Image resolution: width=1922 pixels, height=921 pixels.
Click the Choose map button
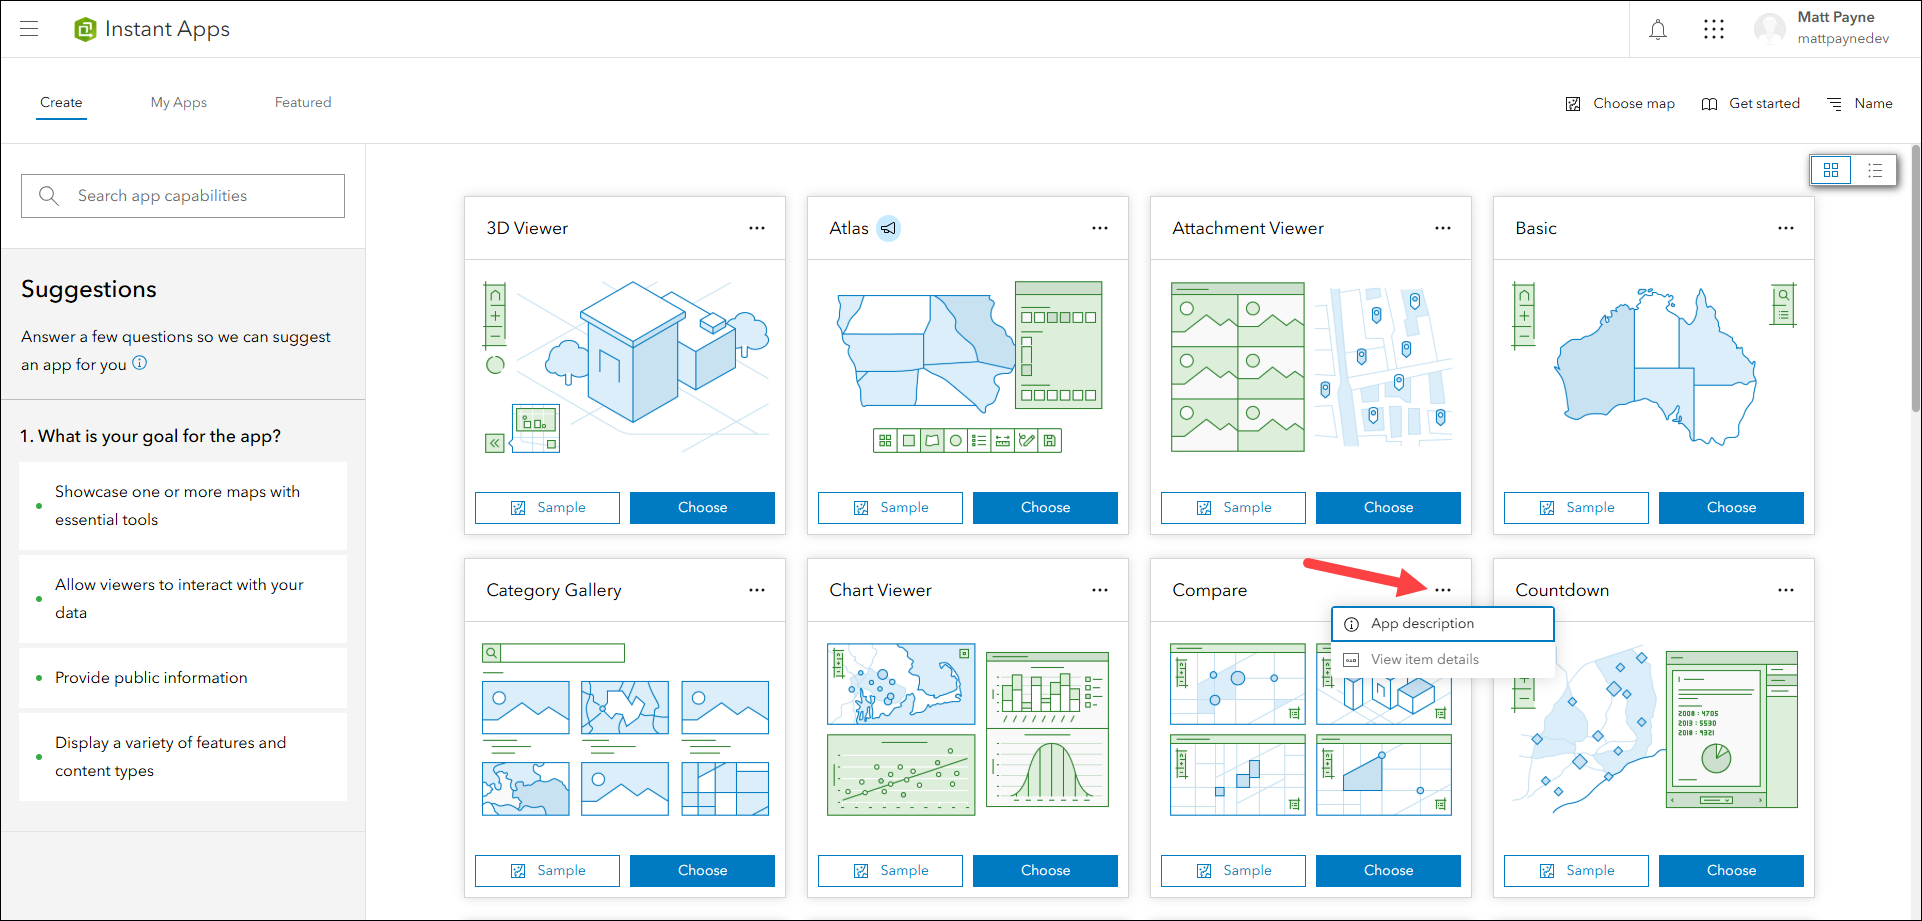coord(1620,103)
